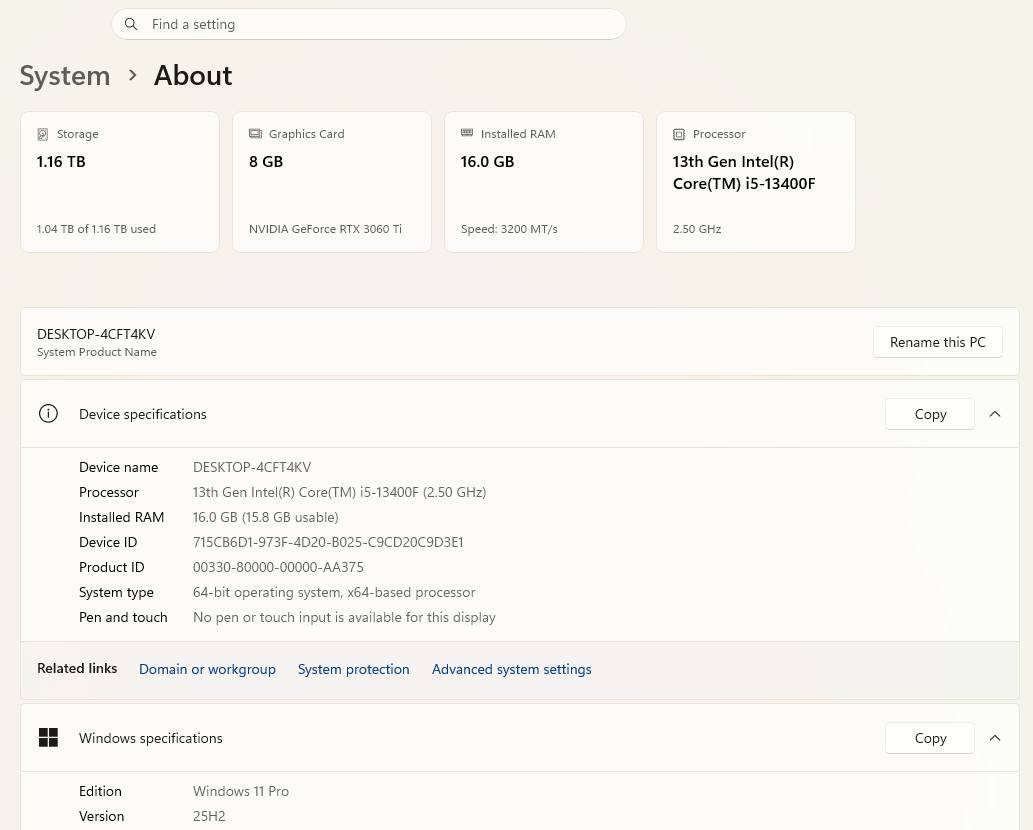The width and height of the screenshot is (1033, 830).
Task: Copy the Windows specifications
Action: (x=930, y=738)
